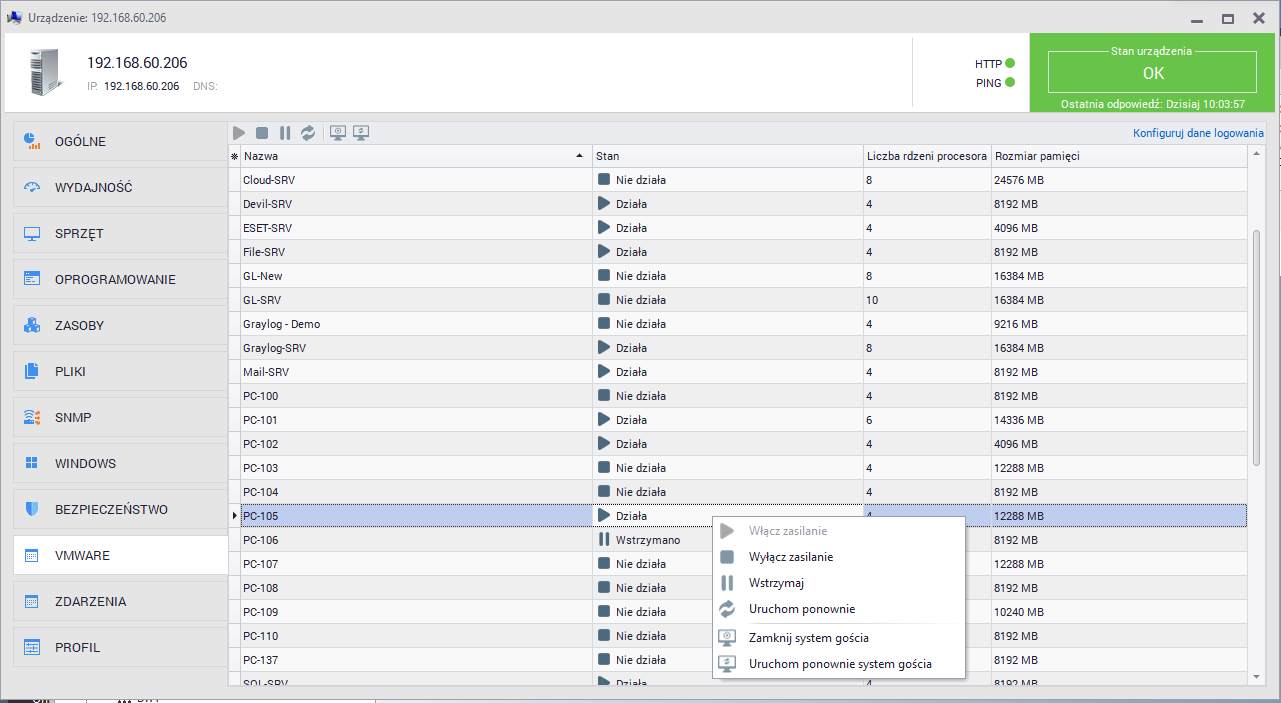This screenshot has width=1281, height=703.
Task: Select 'Zamknij system gościa' menu entry
Action: tap(808, 638)
